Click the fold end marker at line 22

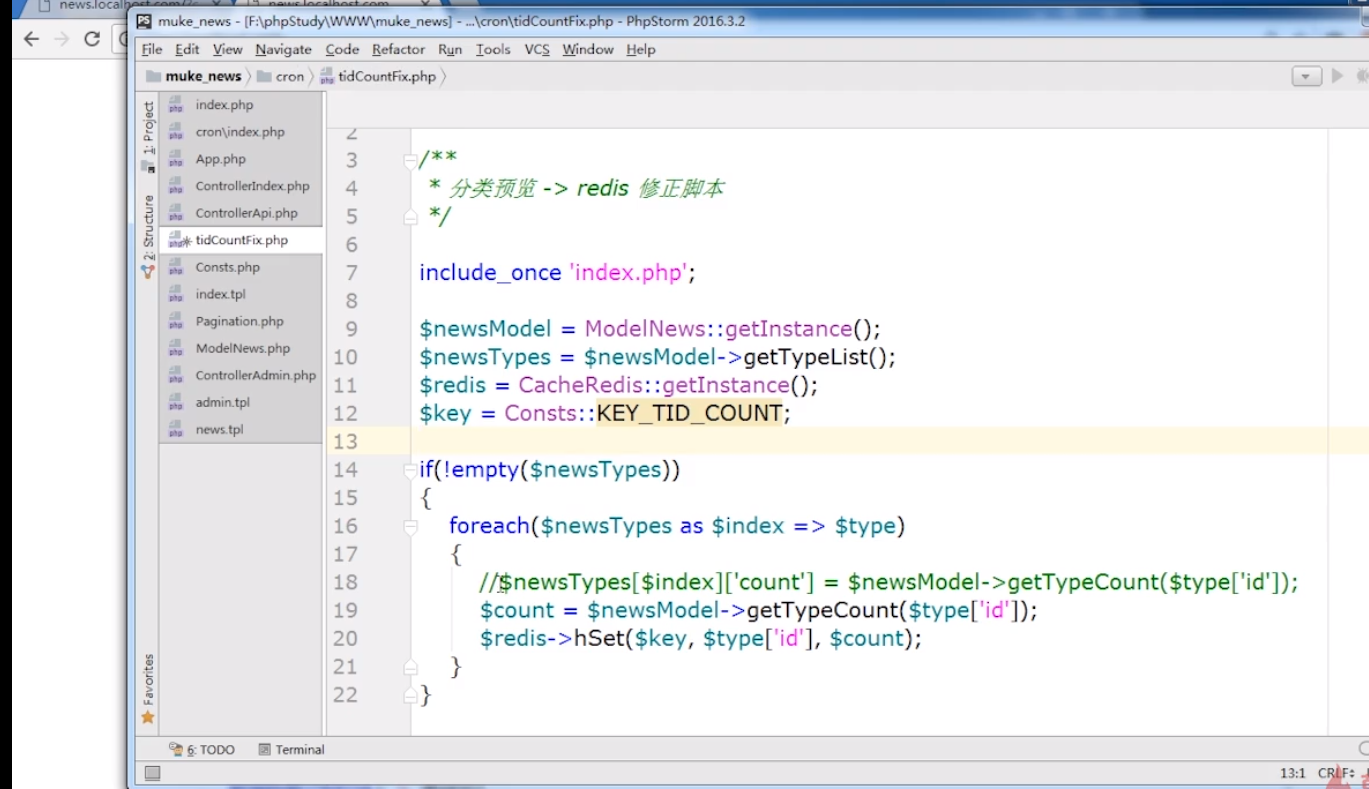[x=410, y=694]
